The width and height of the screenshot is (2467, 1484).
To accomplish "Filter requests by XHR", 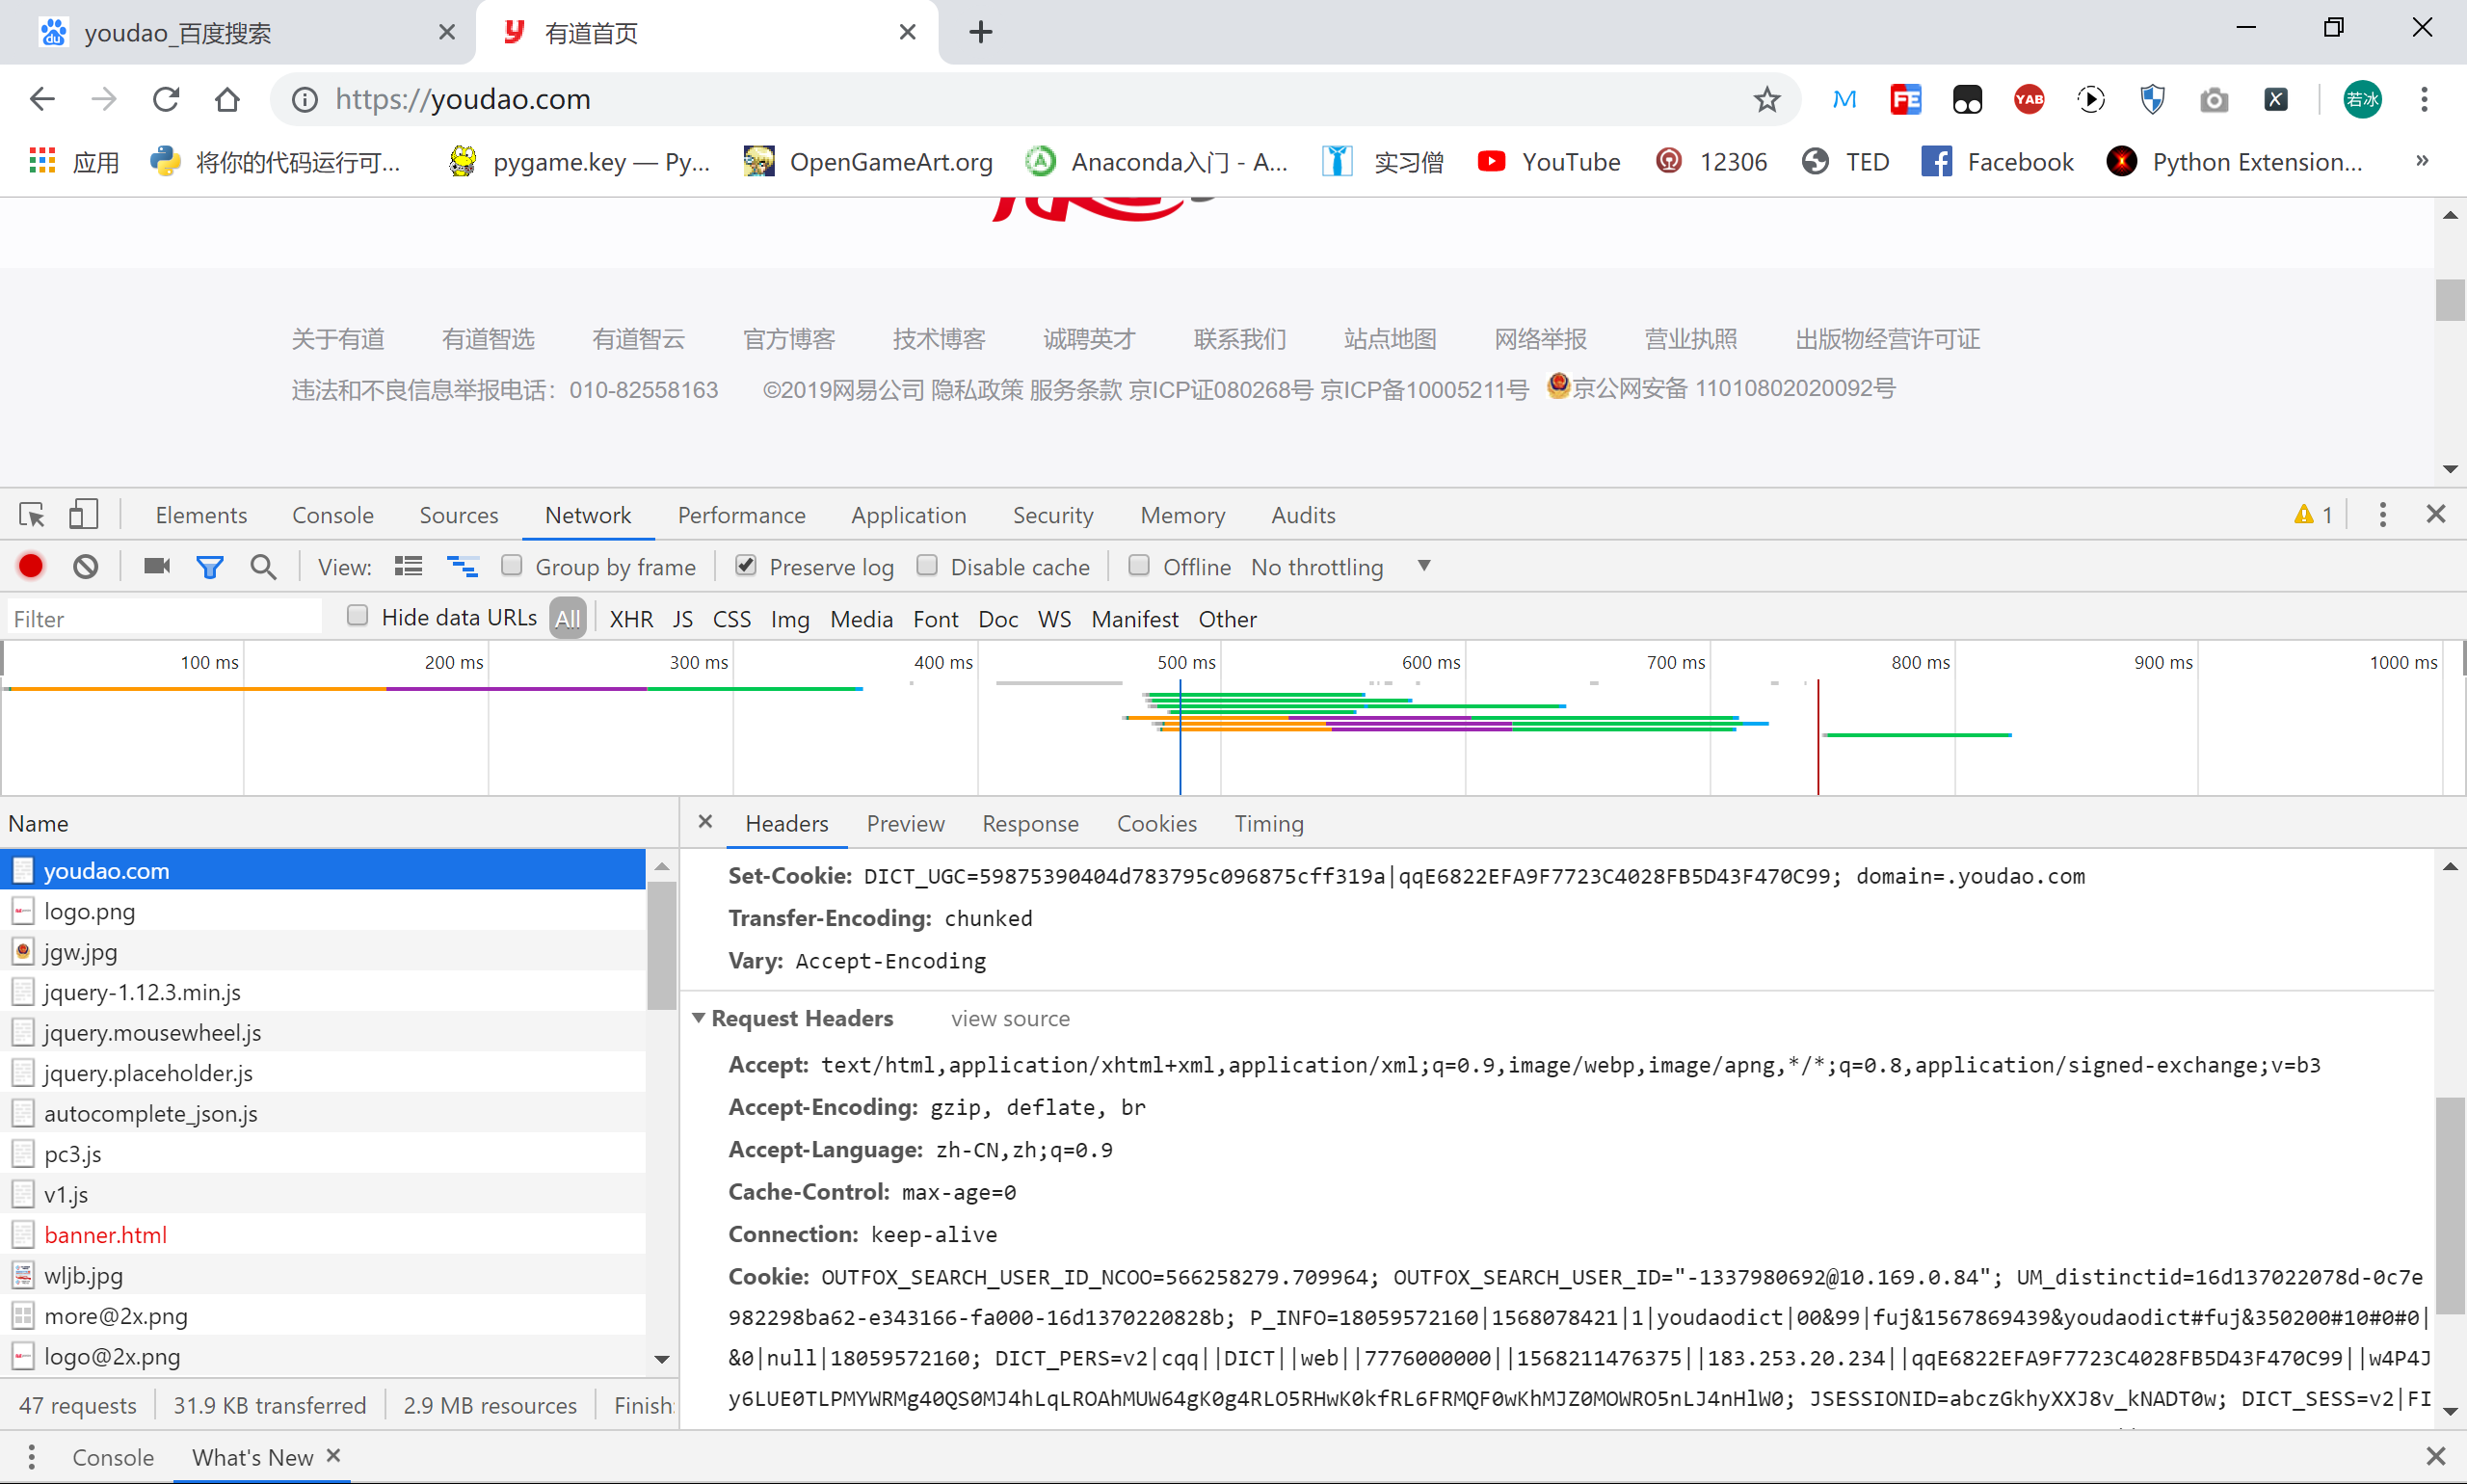I will coord(631,619).
